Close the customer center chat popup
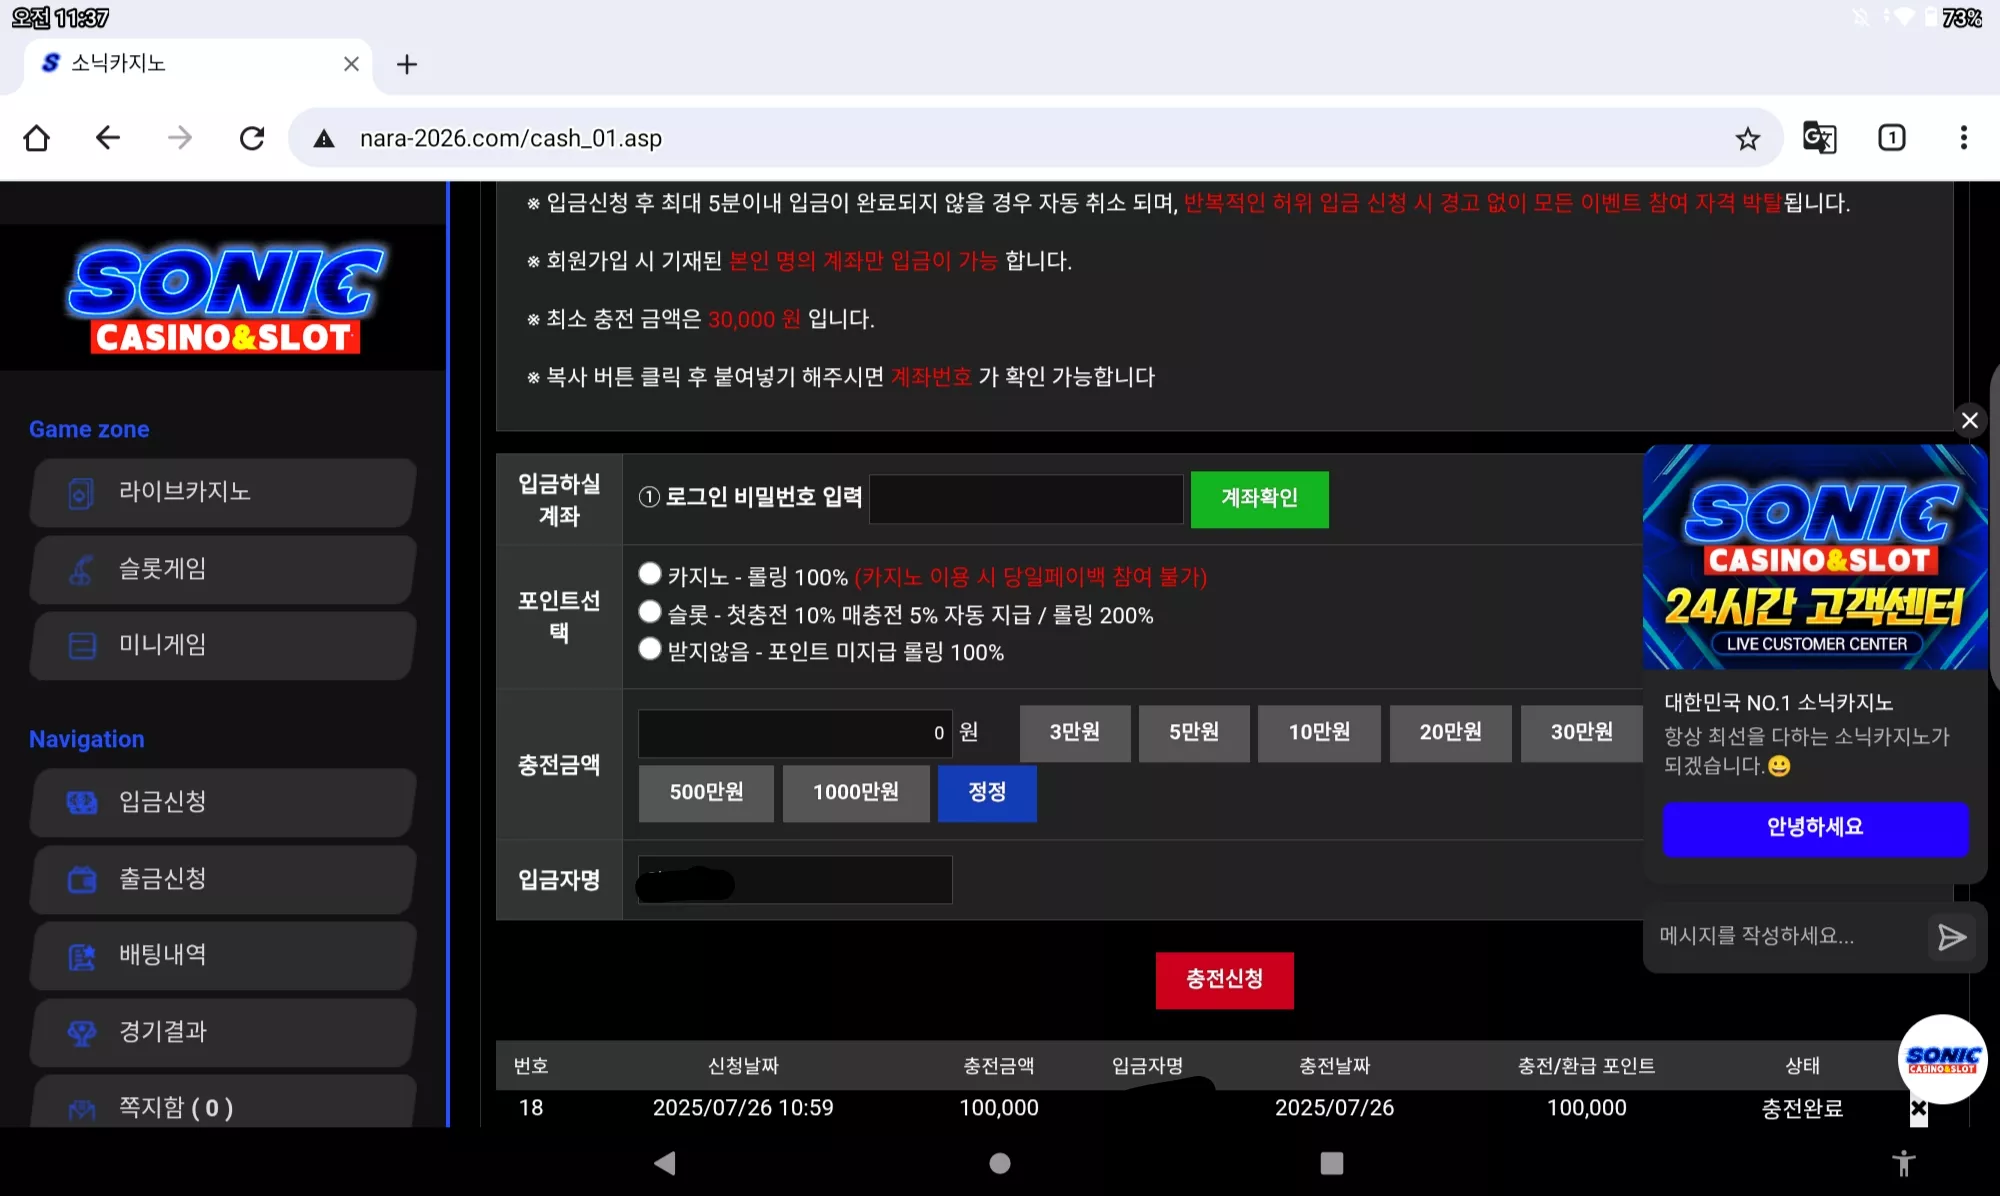2000x1196 pixels. point(1969,420)
